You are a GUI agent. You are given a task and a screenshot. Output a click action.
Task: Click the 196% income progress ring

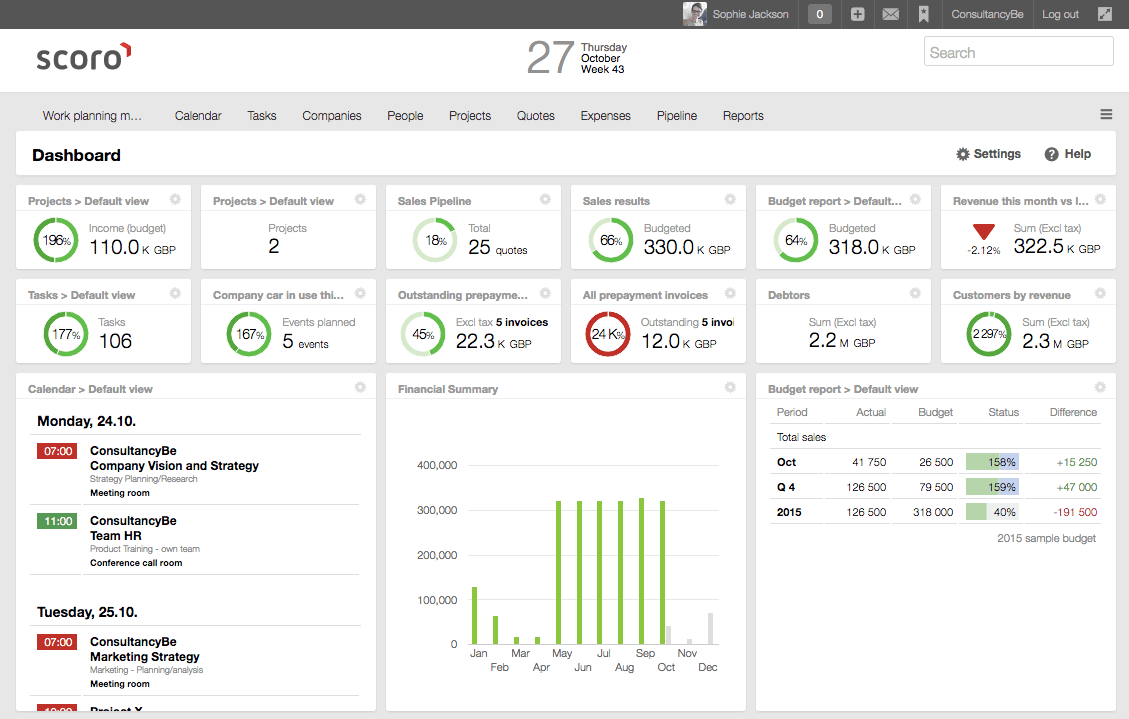[56, 240]
